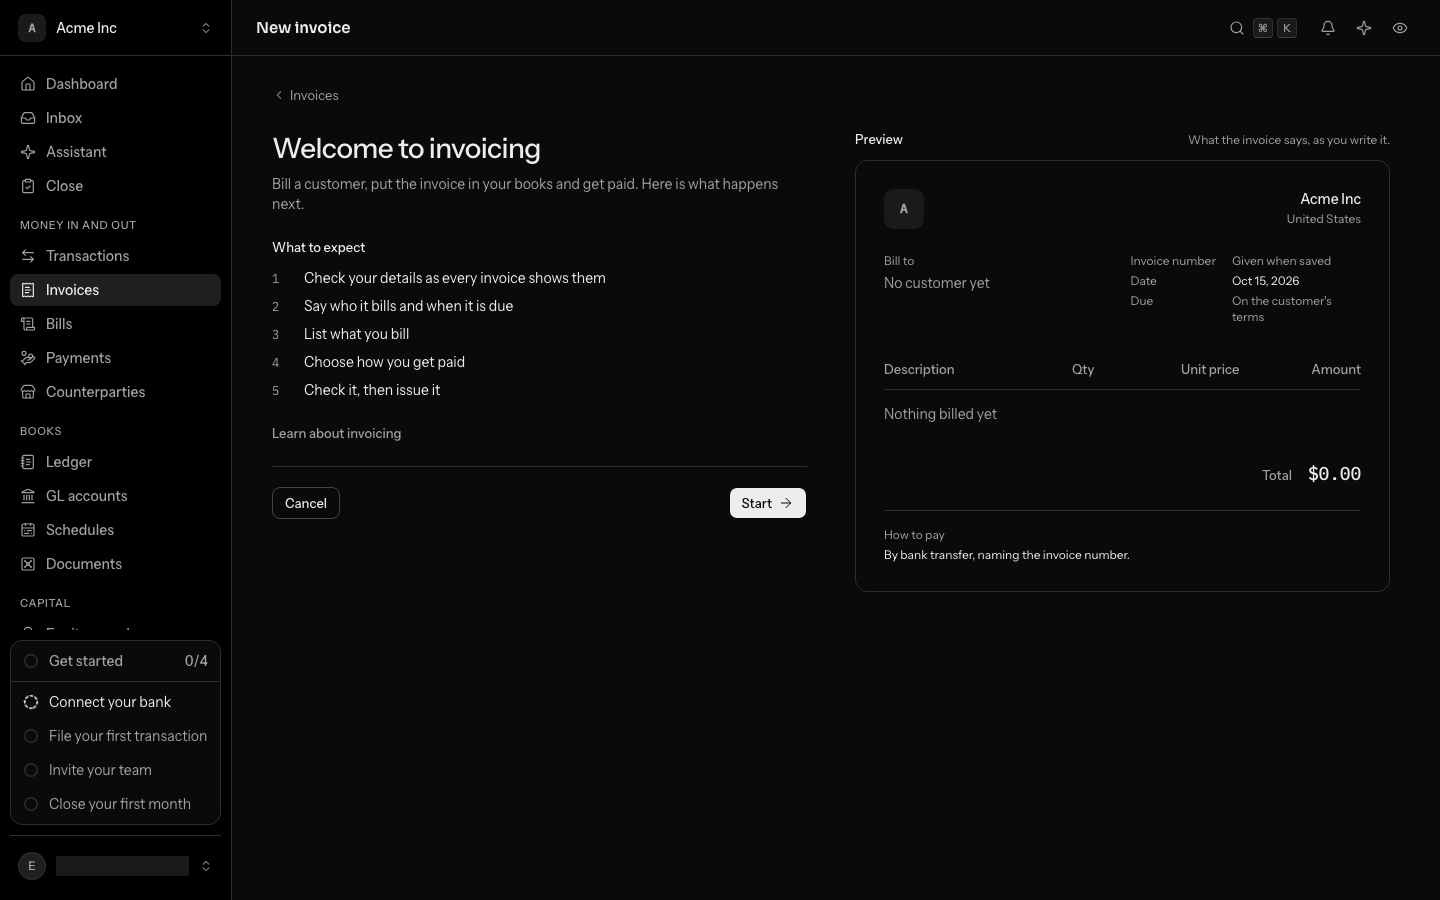Check the File your first transaction circle

(31, 736)
